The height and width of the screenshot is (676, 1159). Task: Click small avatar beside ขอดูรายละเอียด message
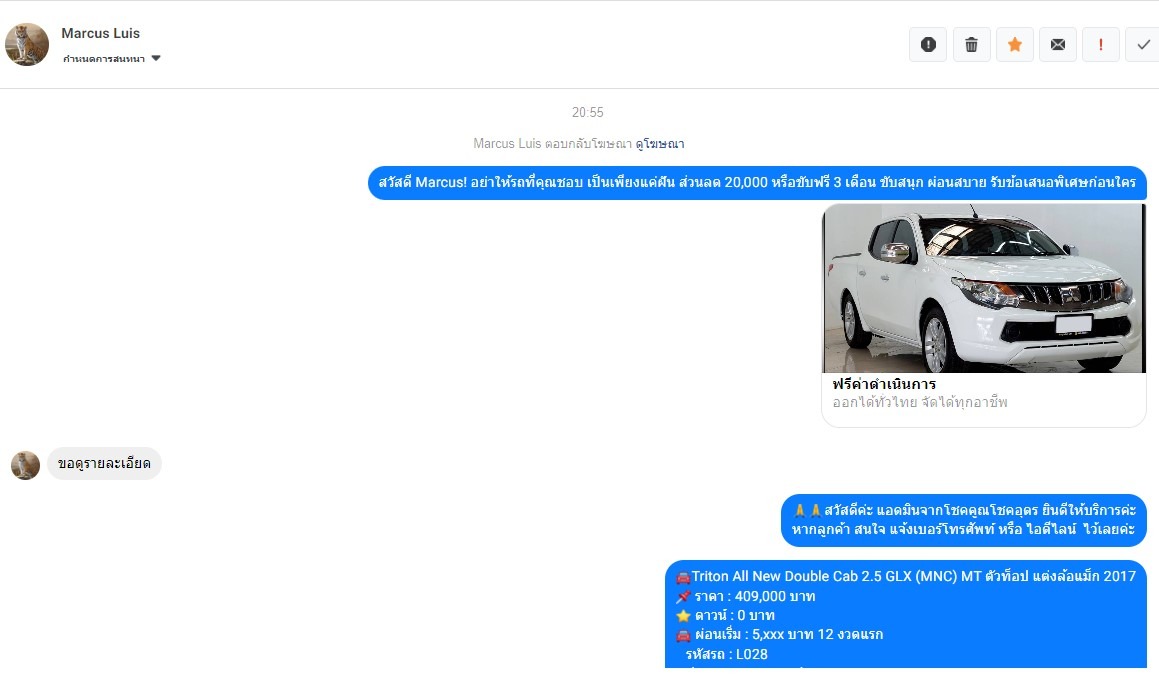point(25,465)
